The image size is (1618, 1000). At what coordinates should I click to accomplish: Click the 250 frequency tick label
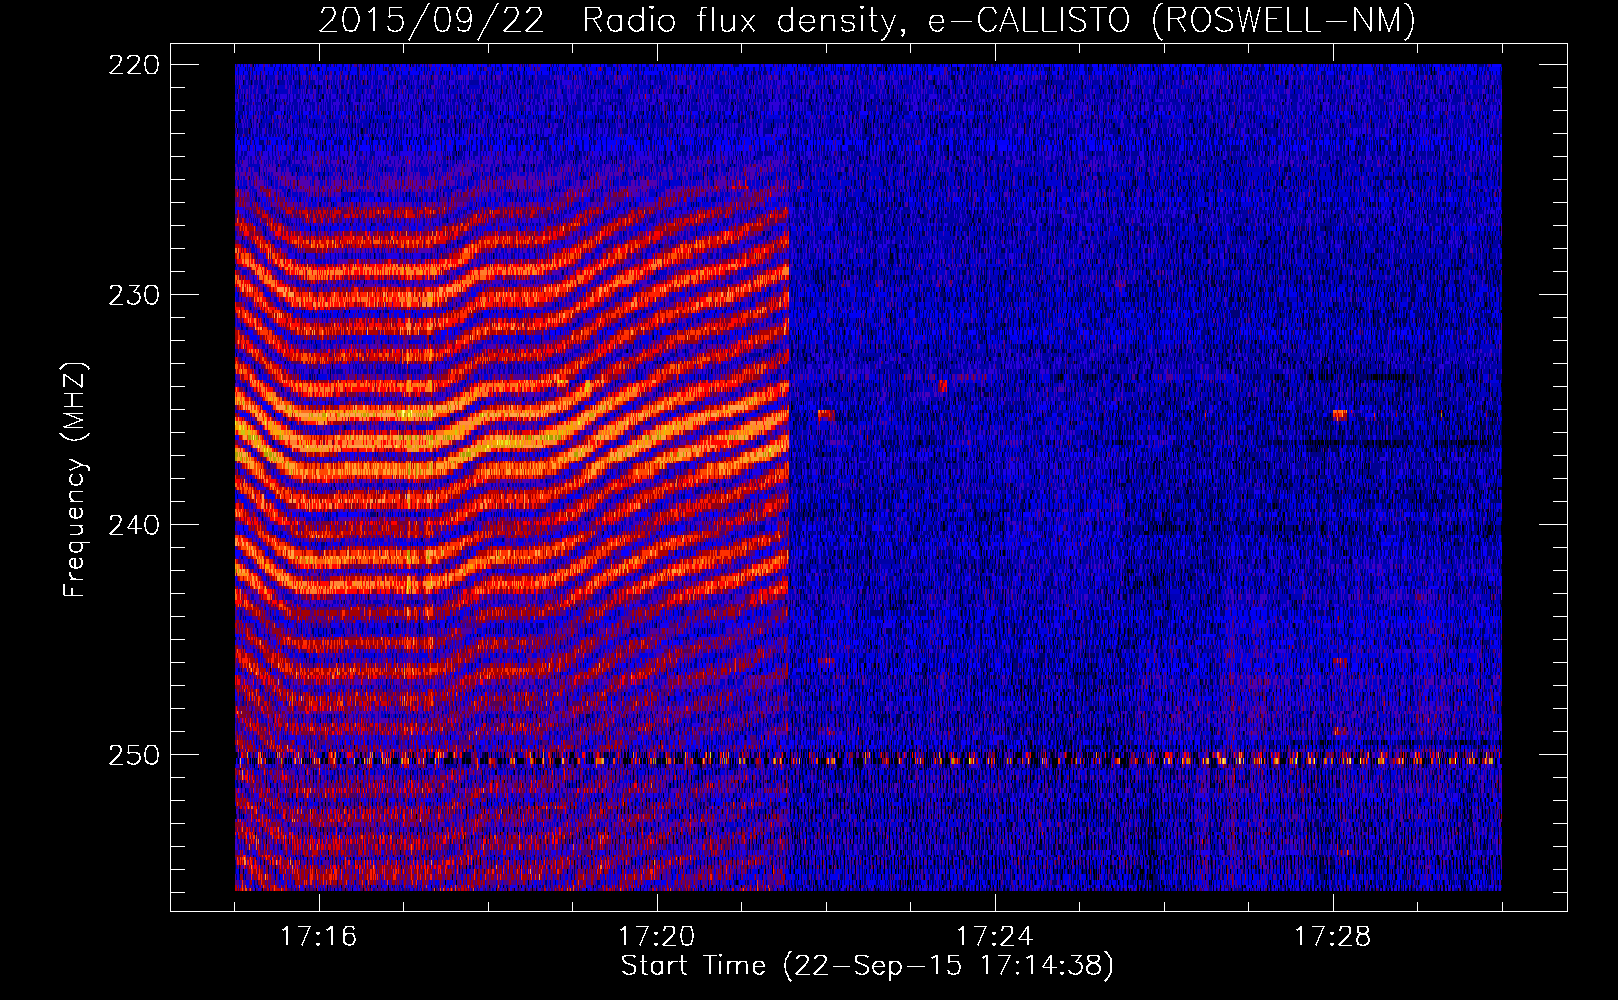[x=133, y=755]
